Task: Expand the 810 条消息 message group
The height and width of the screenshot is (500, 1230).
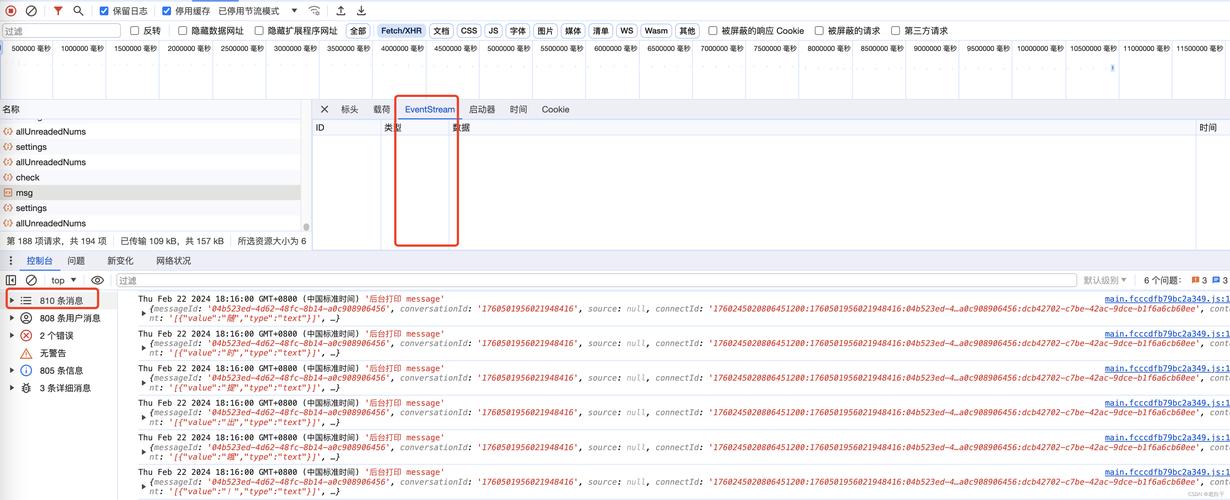Action: 12,300
